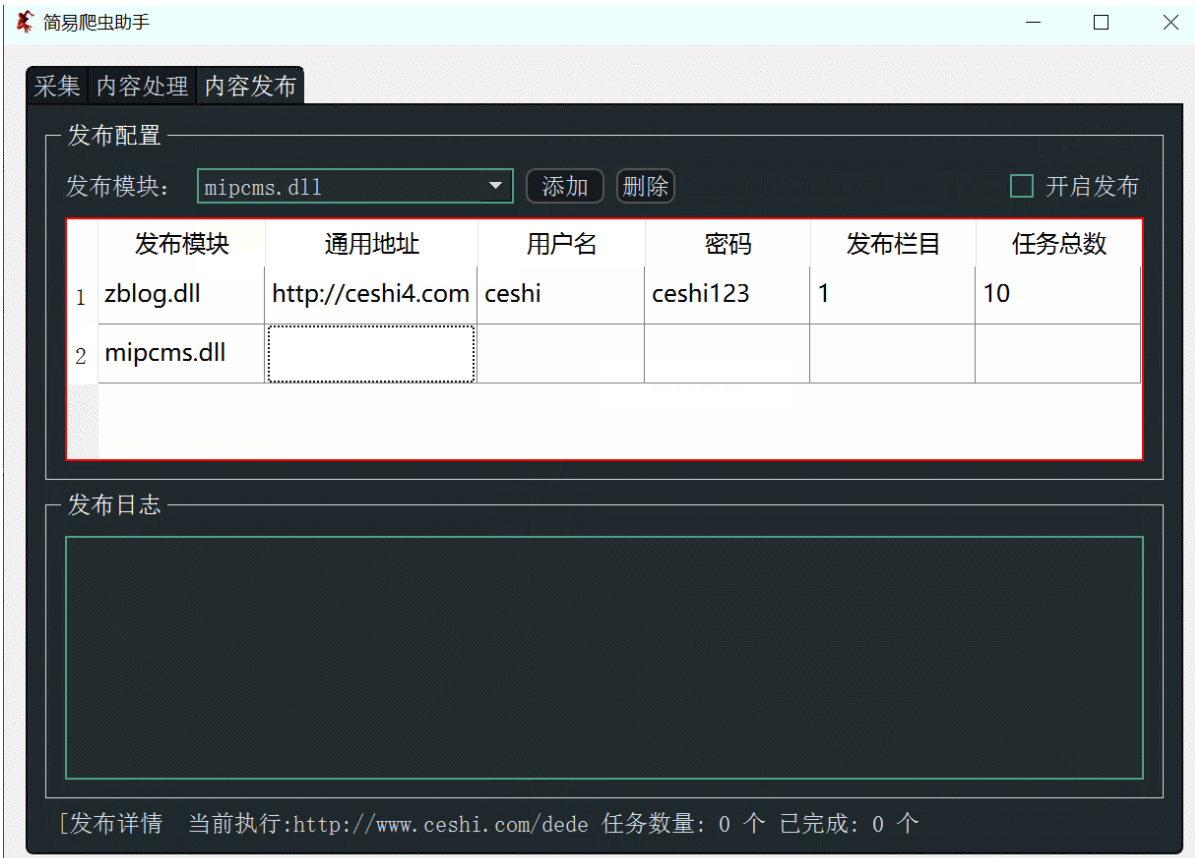Click the 发布模块 column header

[181, 244]
